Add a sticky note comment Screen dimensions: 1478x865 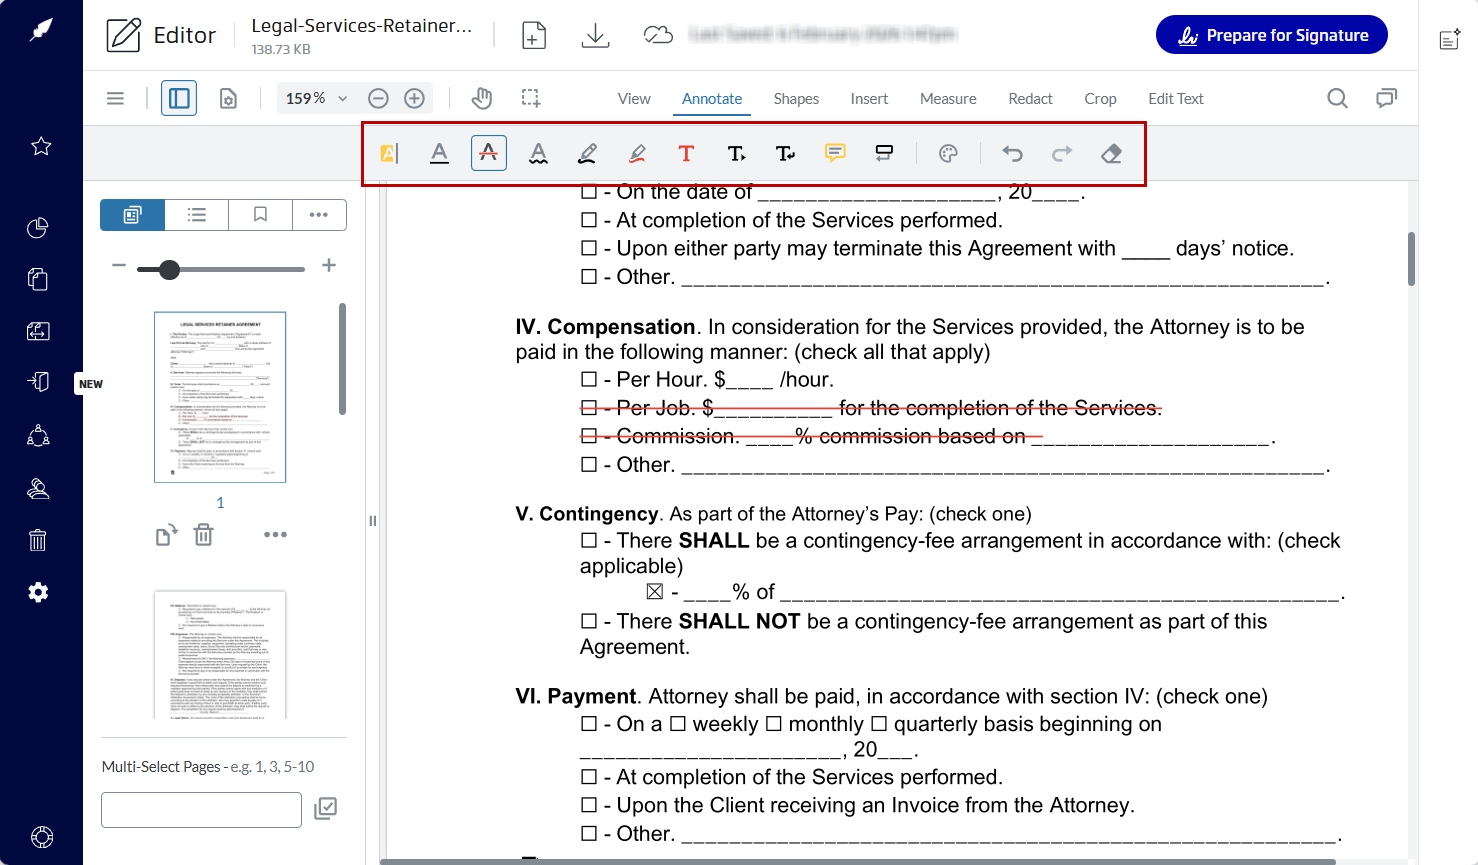click(835, 152)
